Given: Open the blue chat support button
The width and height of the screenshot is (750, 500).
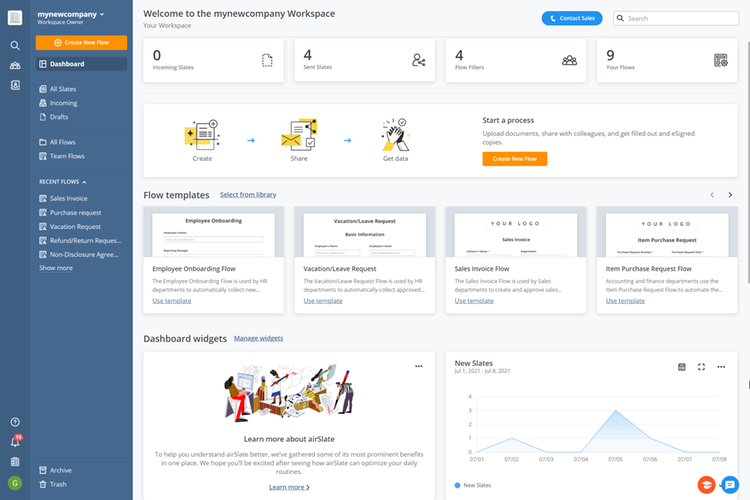Looking at the screenshot, I should [x=730, y=485].
